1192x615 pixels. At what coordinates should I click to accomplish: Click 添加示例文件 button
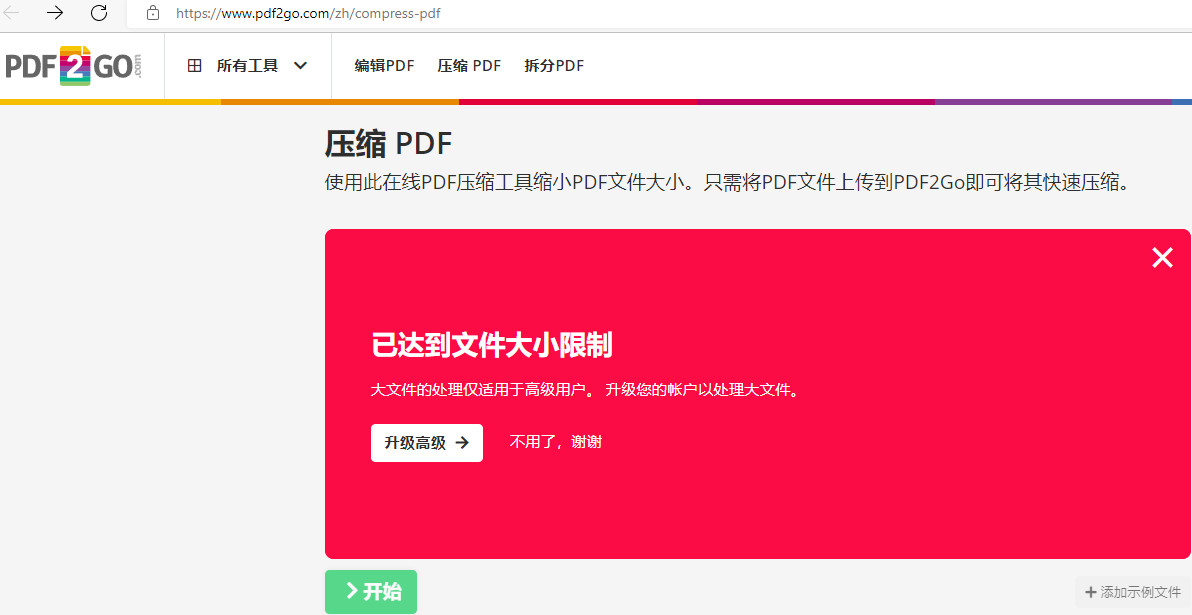pyautogui.click(x=1133, y=591)
